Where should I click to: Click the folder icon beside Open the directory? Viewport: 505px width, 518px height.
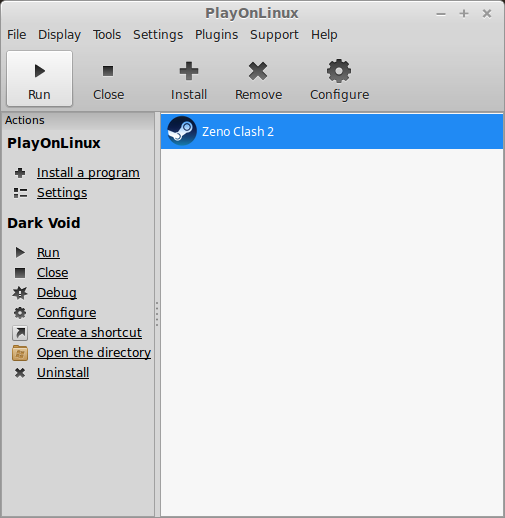coord(20,353)
